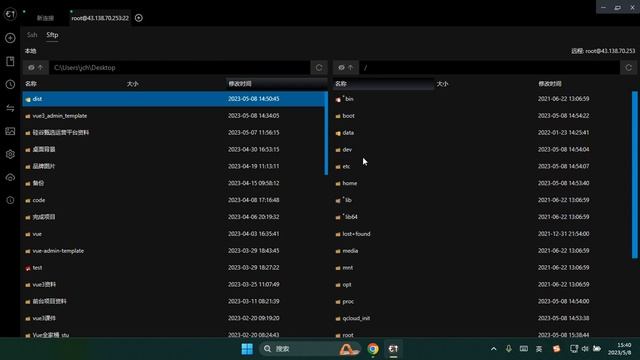Viewport: 640px width, 360px height.
Task: Open bookmarks icon in left sidebar
Action: (10, 61)
